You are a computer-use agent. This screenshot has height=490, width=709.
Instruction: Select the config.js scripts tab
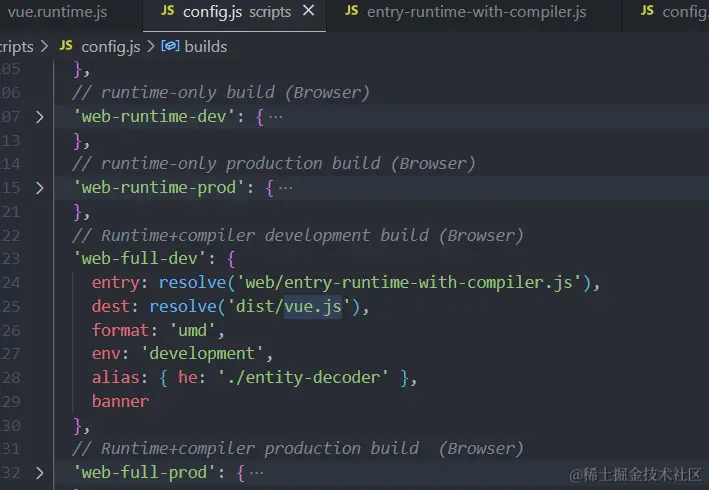coord(234,12)
